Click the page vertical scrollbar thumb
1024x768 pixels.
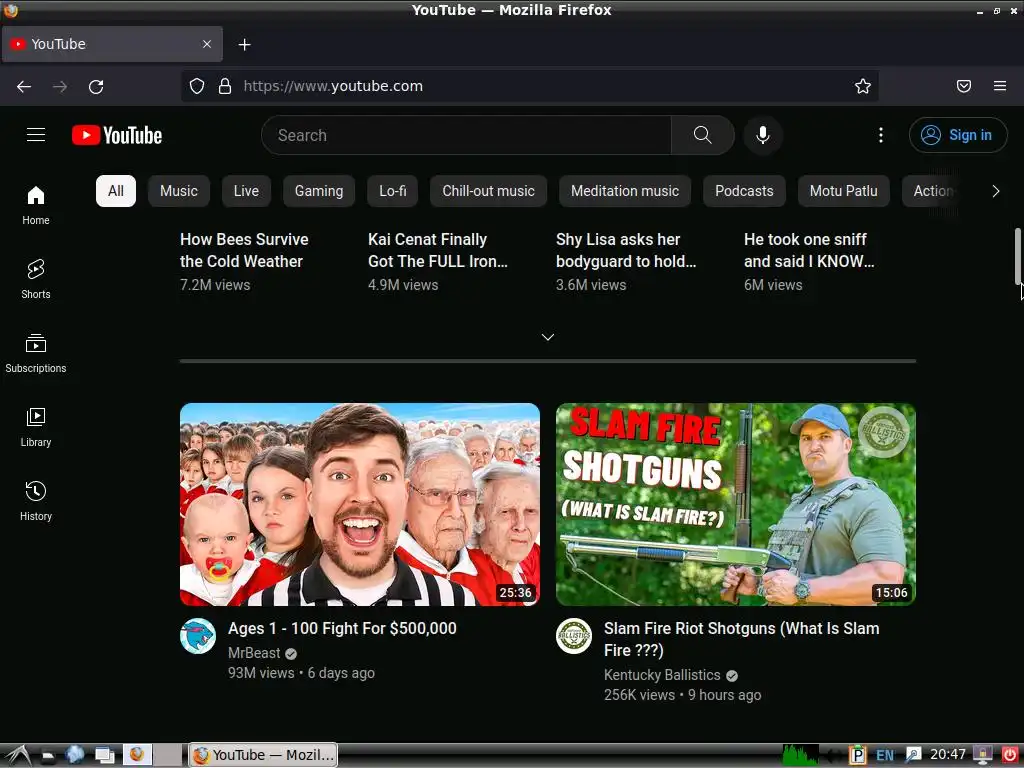[1017, 256]
